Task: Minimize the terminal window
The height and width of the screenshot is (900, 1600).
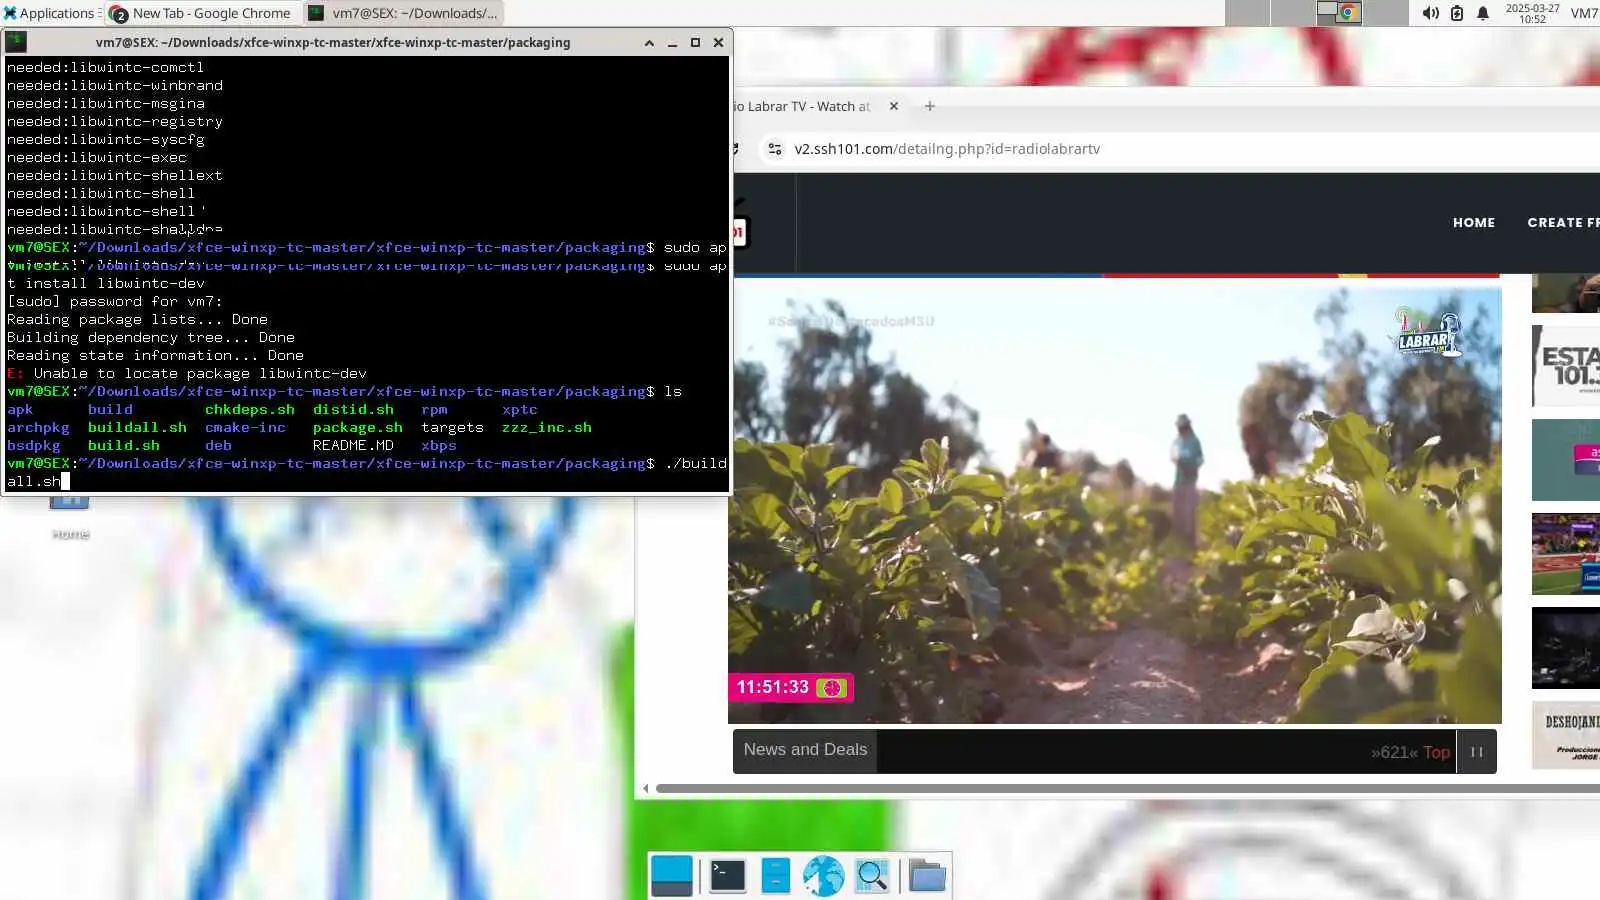Action: coord(672,42)
